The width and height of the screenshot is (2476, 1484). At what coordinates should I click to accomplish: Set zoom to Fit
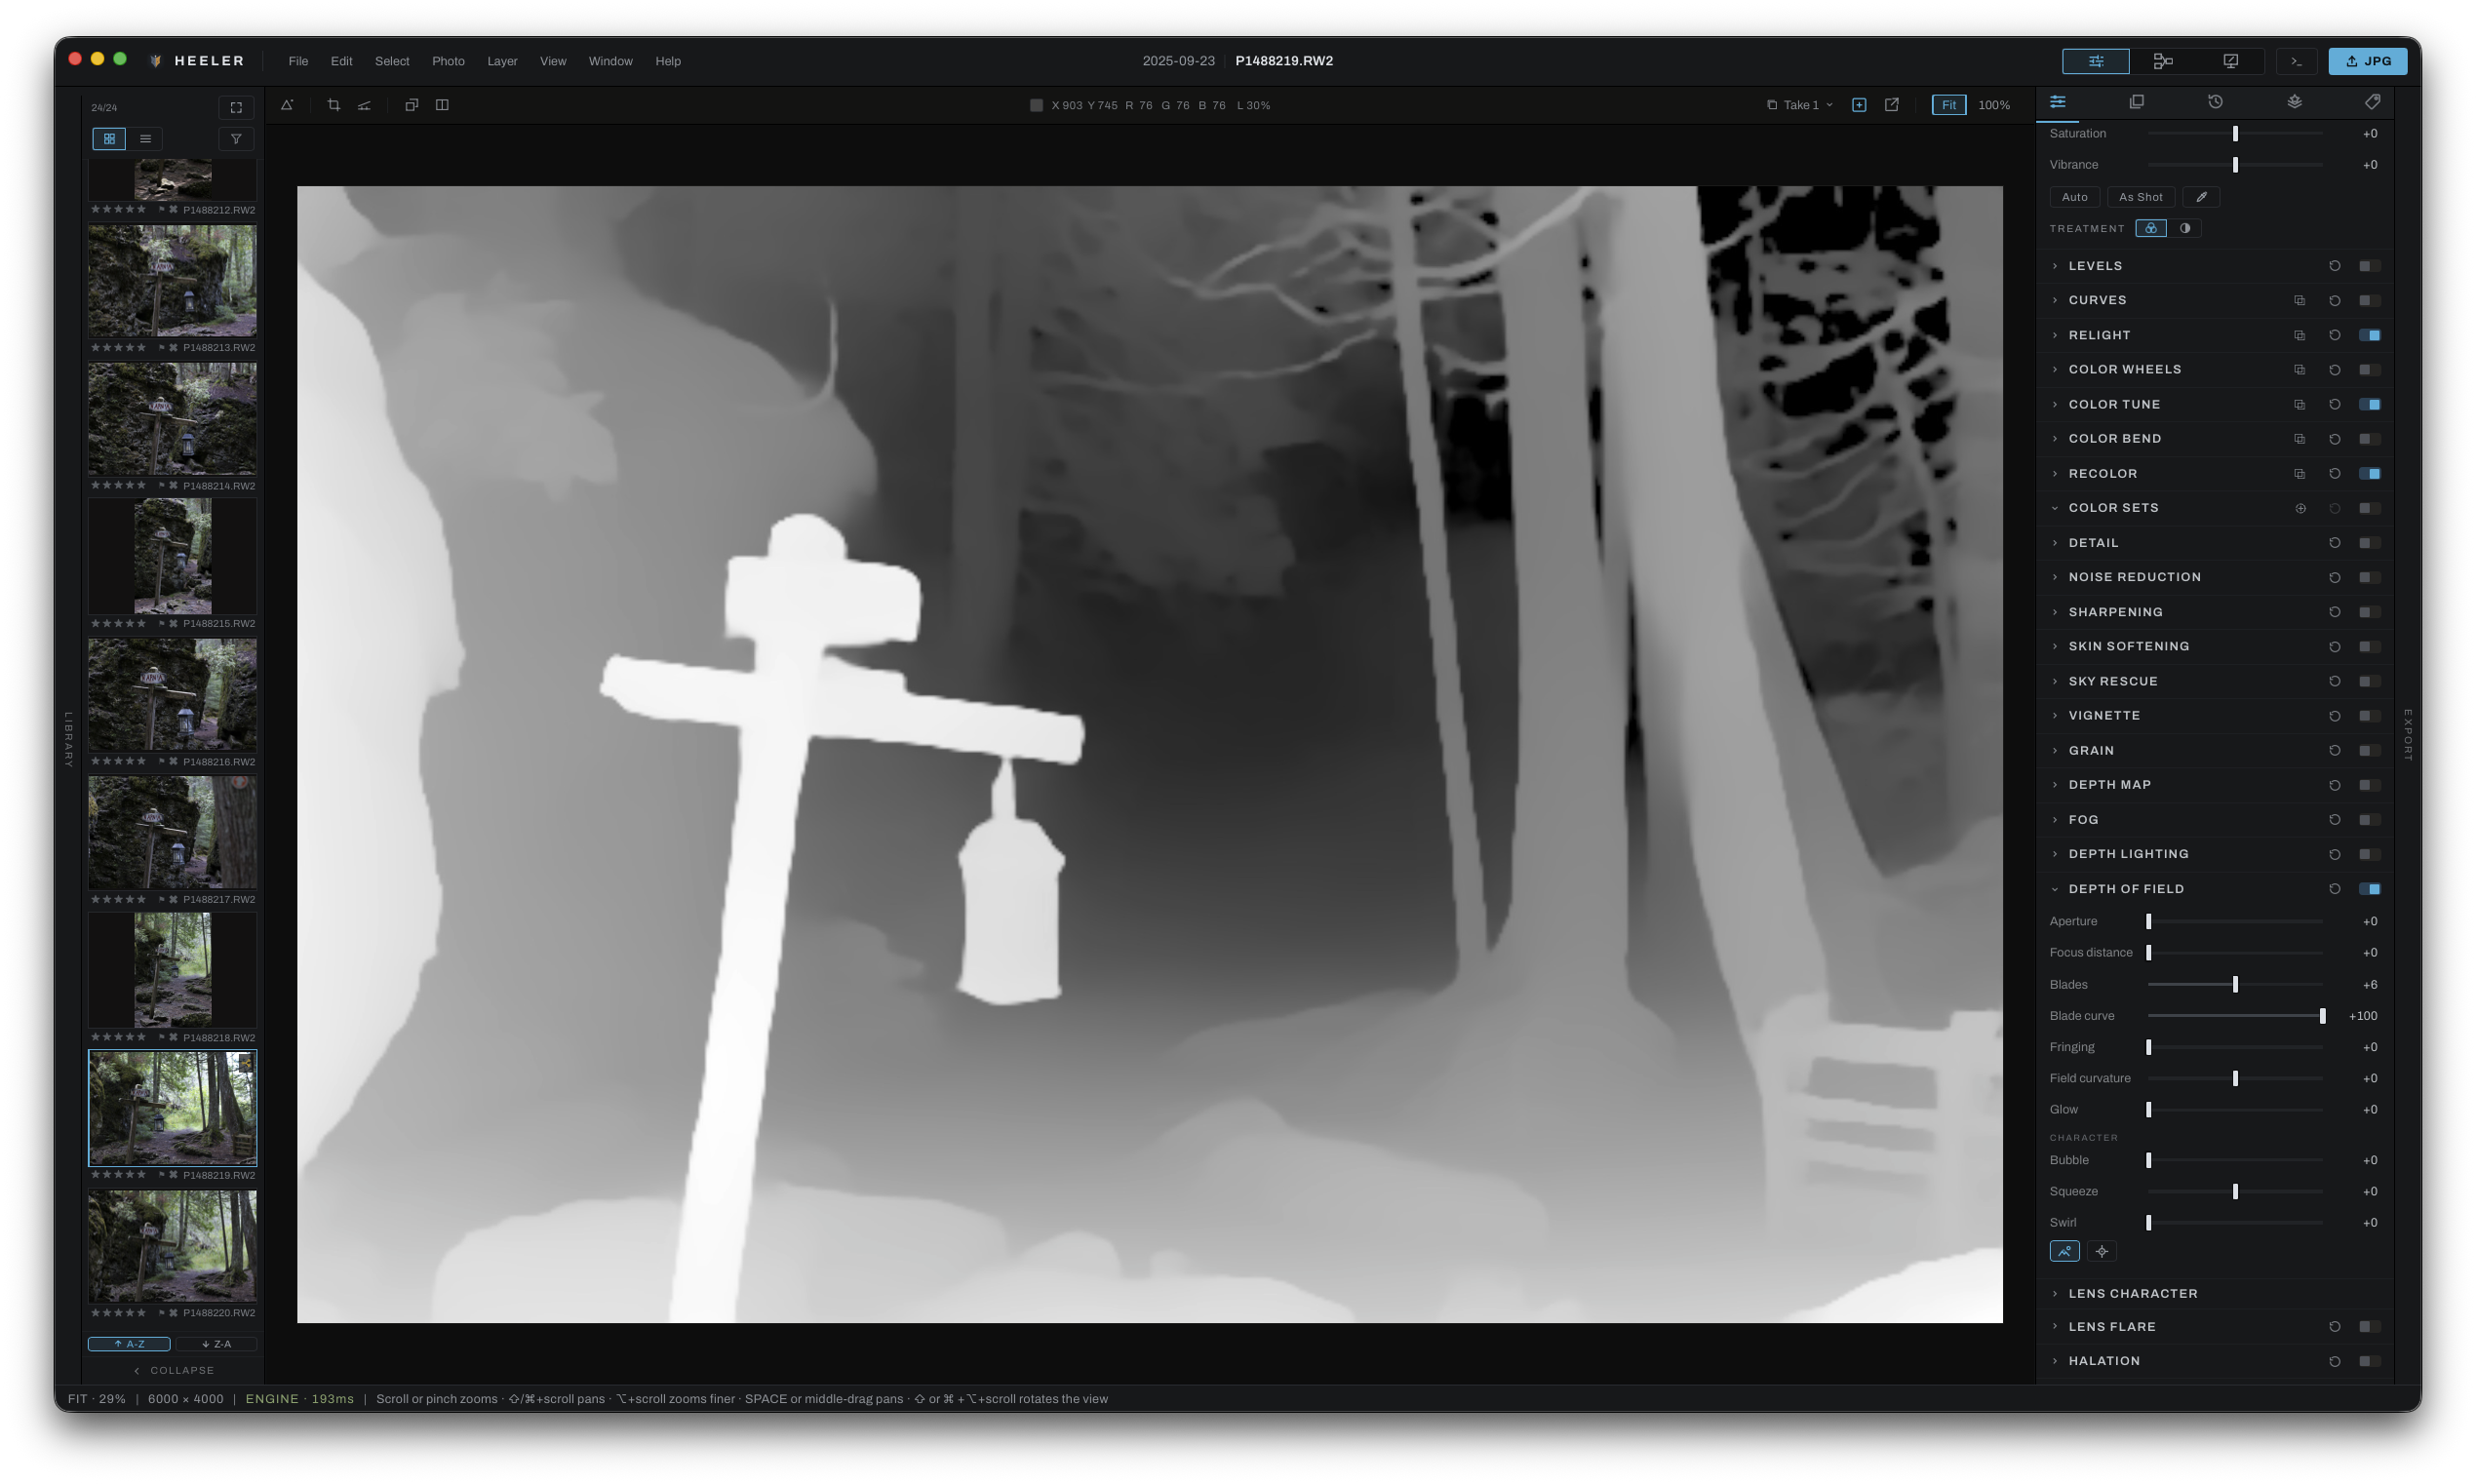1948,105
